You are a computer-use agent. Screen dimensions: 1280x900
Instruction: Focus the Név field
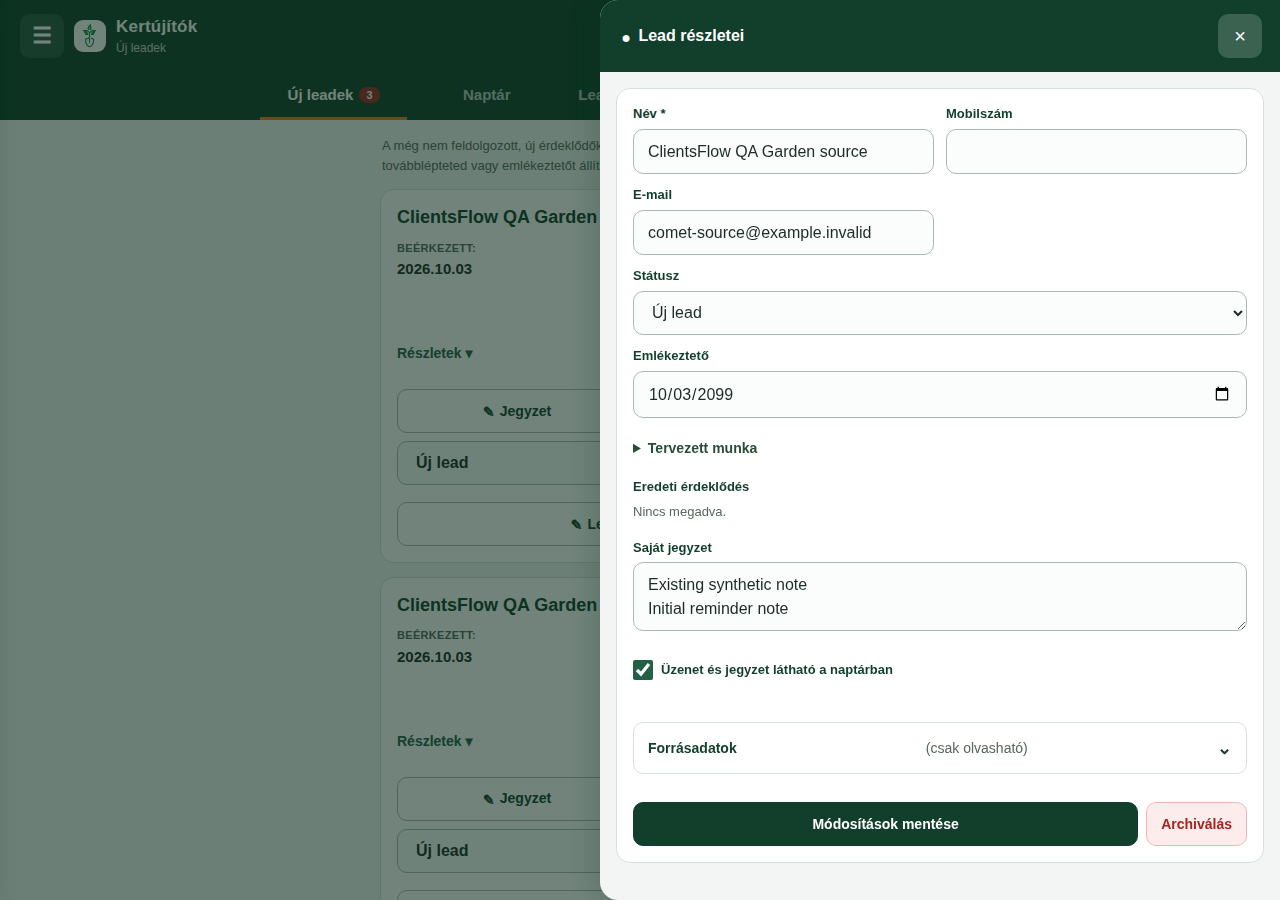783,152
